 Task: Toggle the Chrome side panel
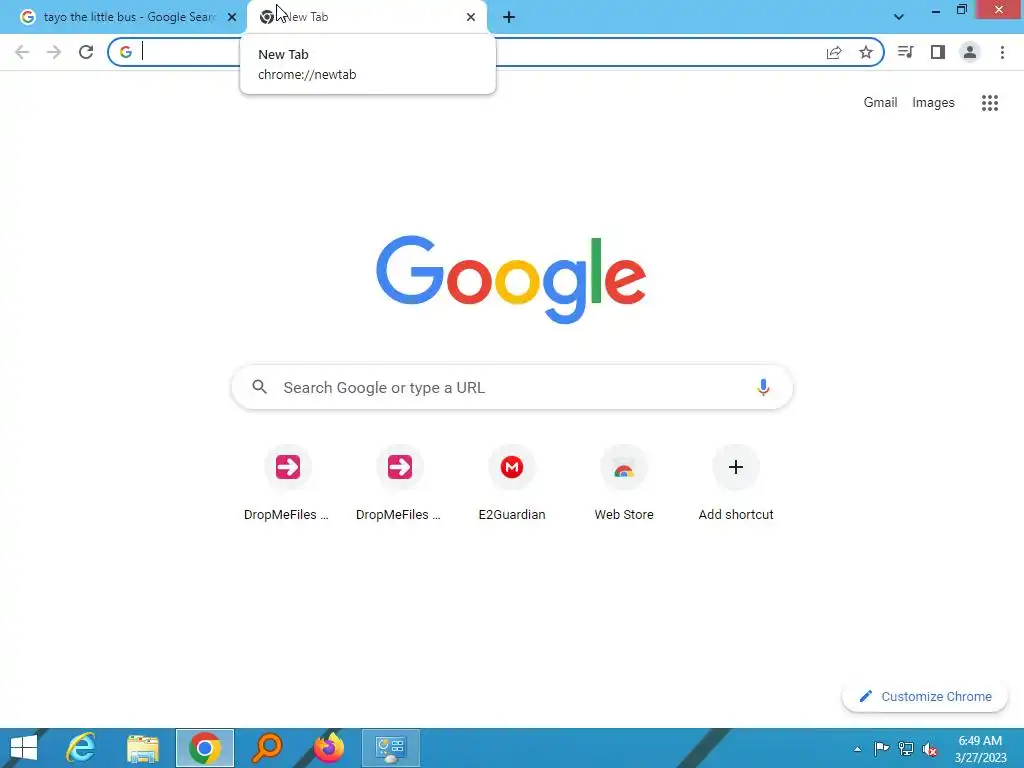(938, 52)
